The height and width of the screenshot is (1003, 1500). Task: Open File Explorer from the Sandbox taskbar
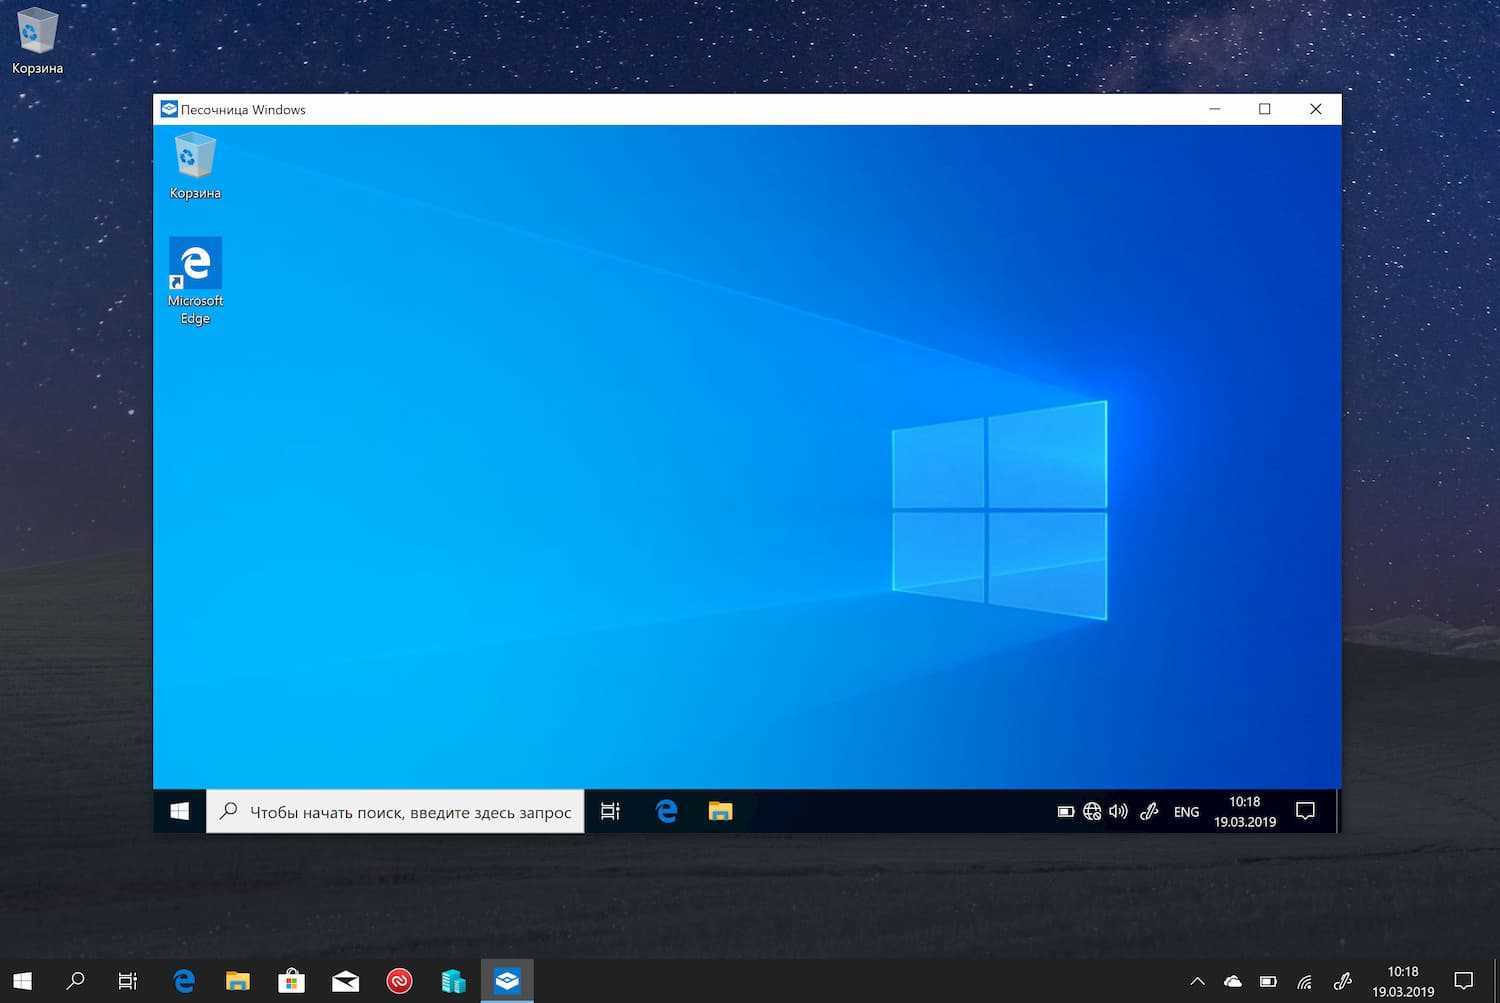[x=720, y=811]
